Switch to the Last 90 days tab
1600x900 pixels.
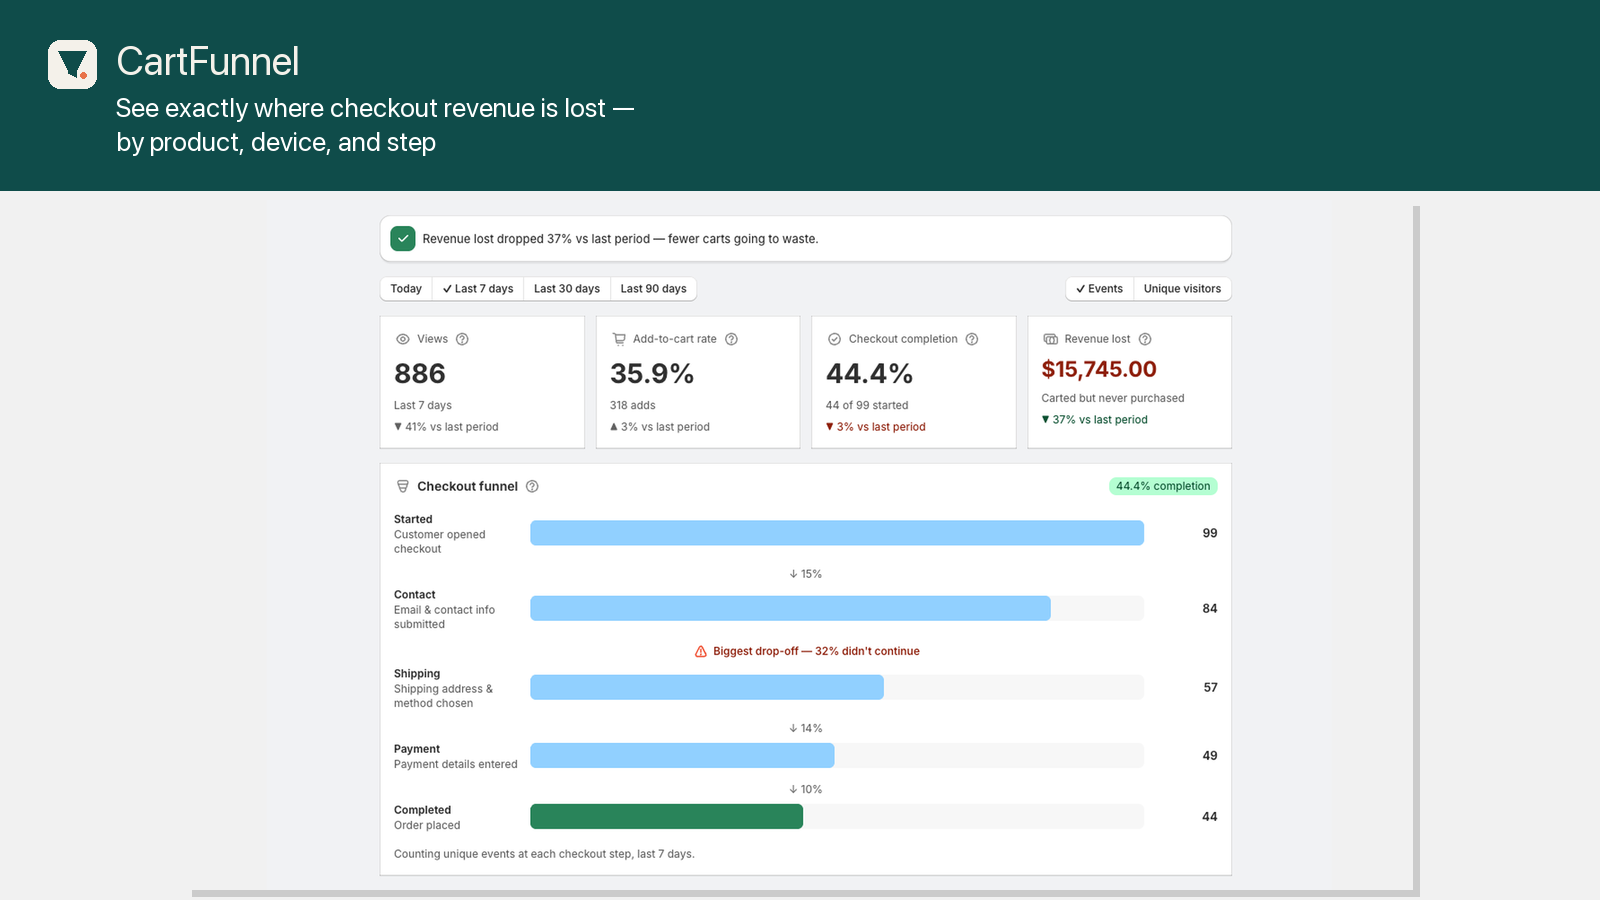coord(653,289)
